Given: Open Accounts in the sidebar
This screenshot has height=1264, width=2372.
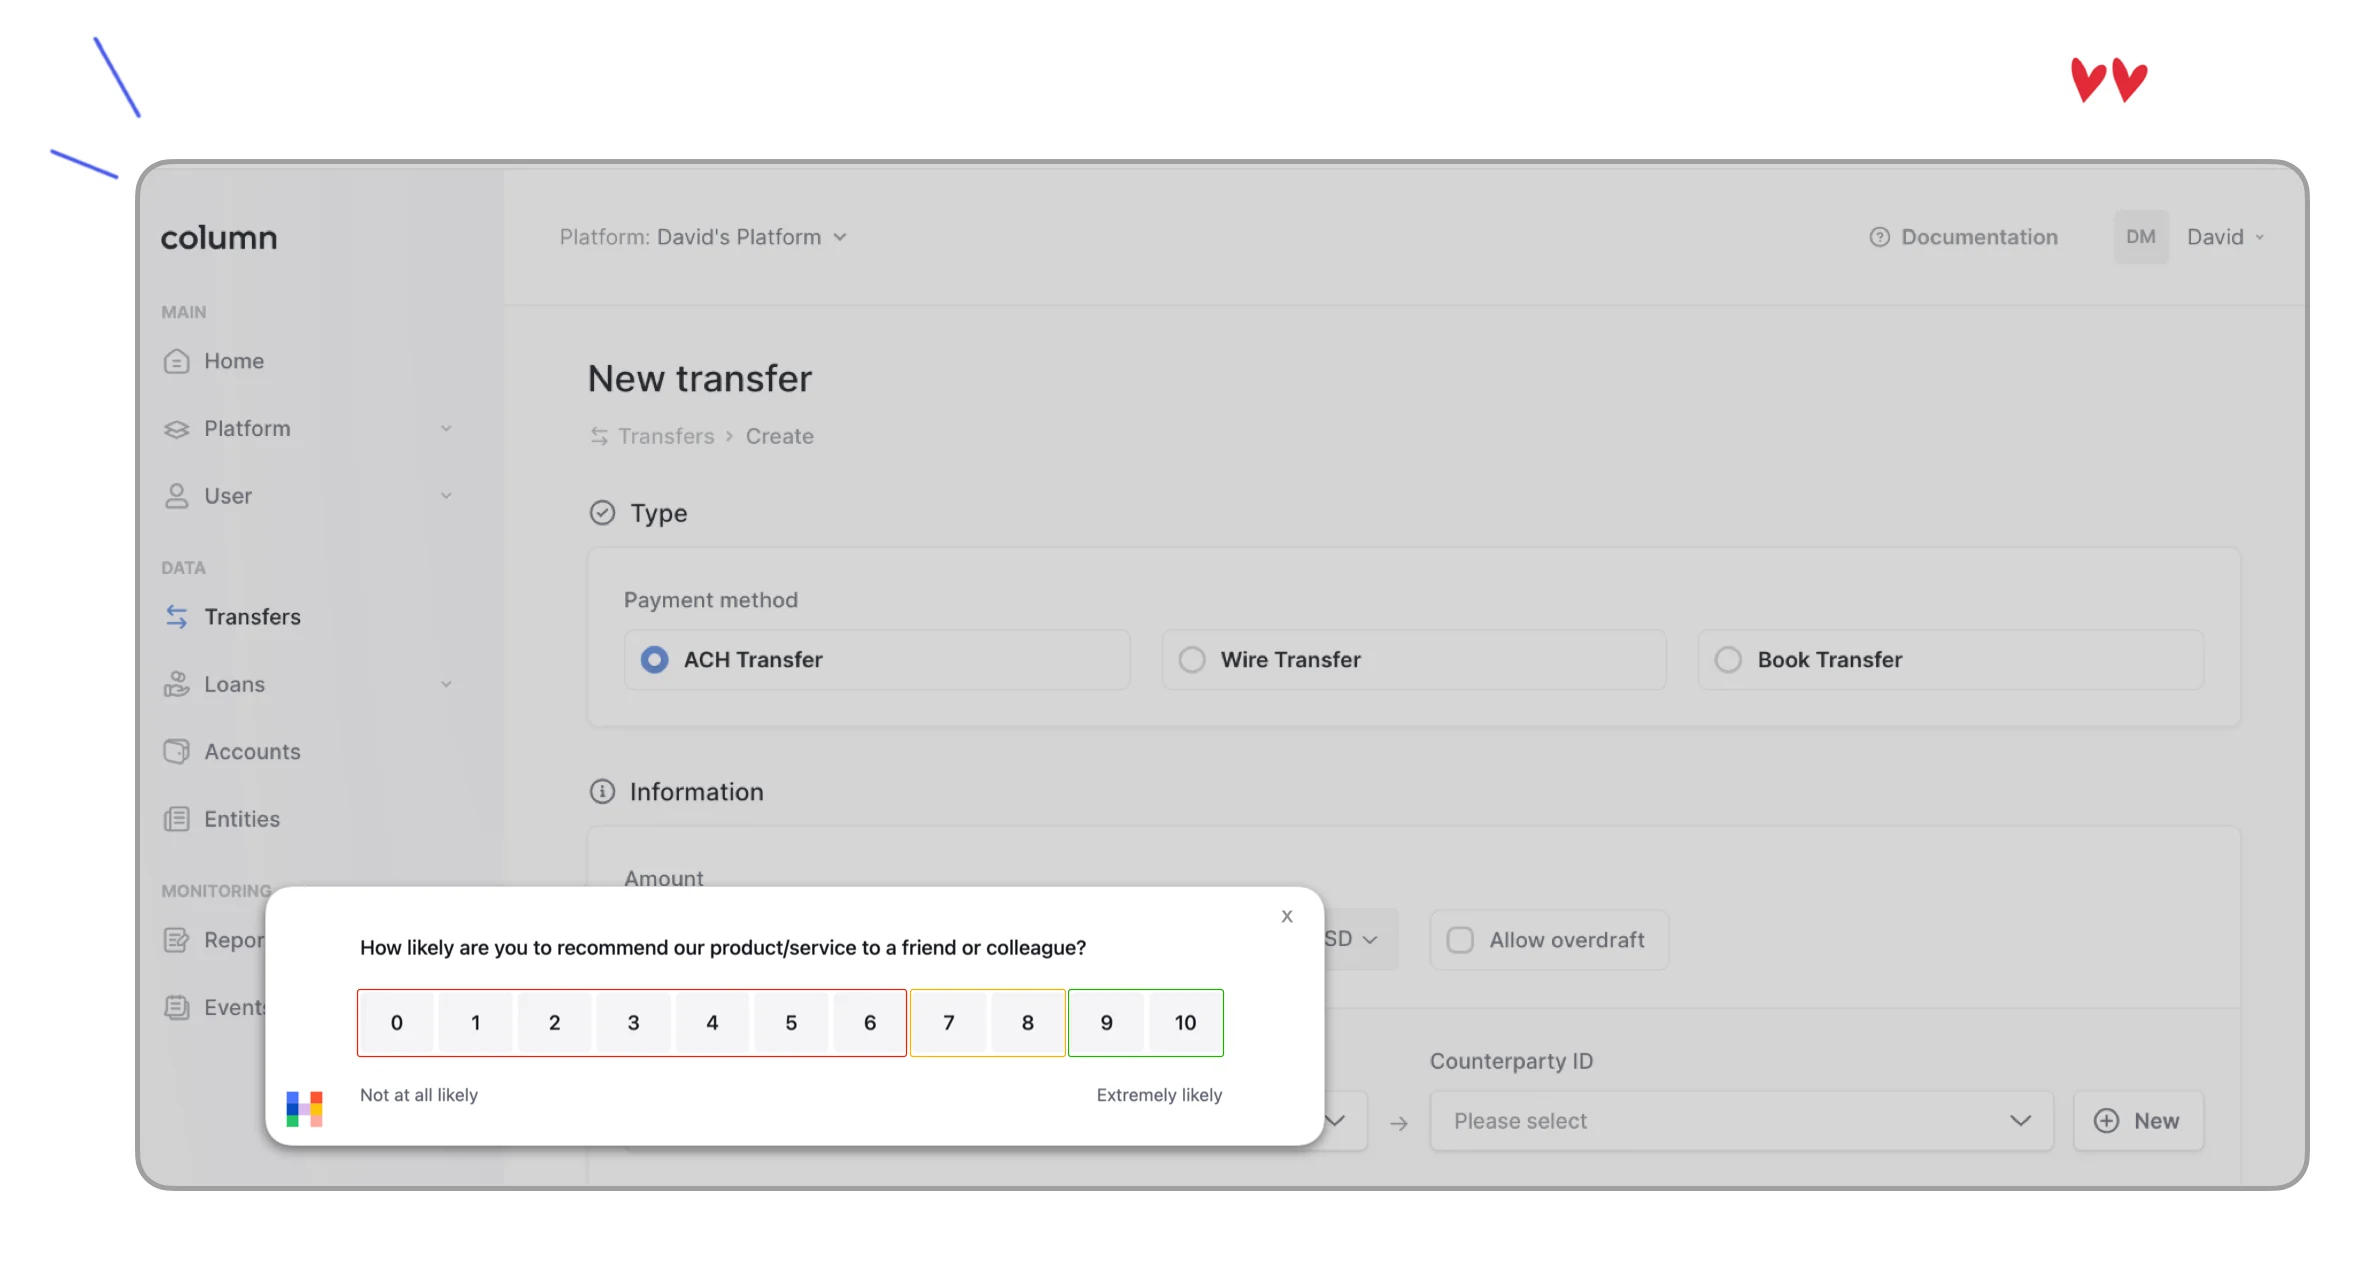Looking at the screenshot, I should [252, 752].
